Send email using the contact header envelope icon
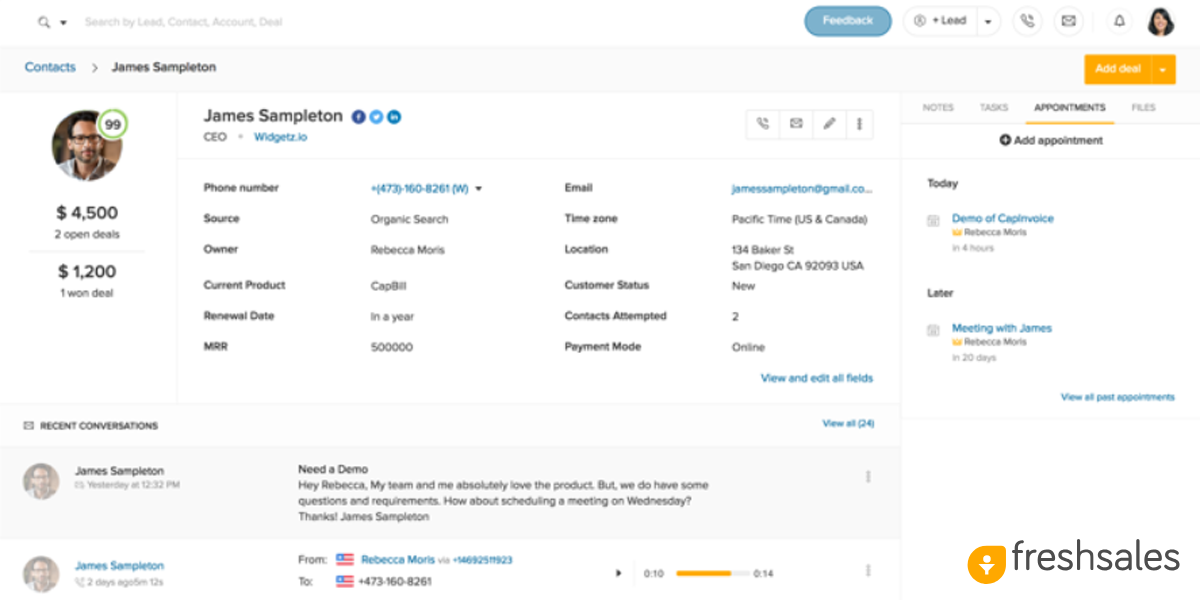 point(796,124)
